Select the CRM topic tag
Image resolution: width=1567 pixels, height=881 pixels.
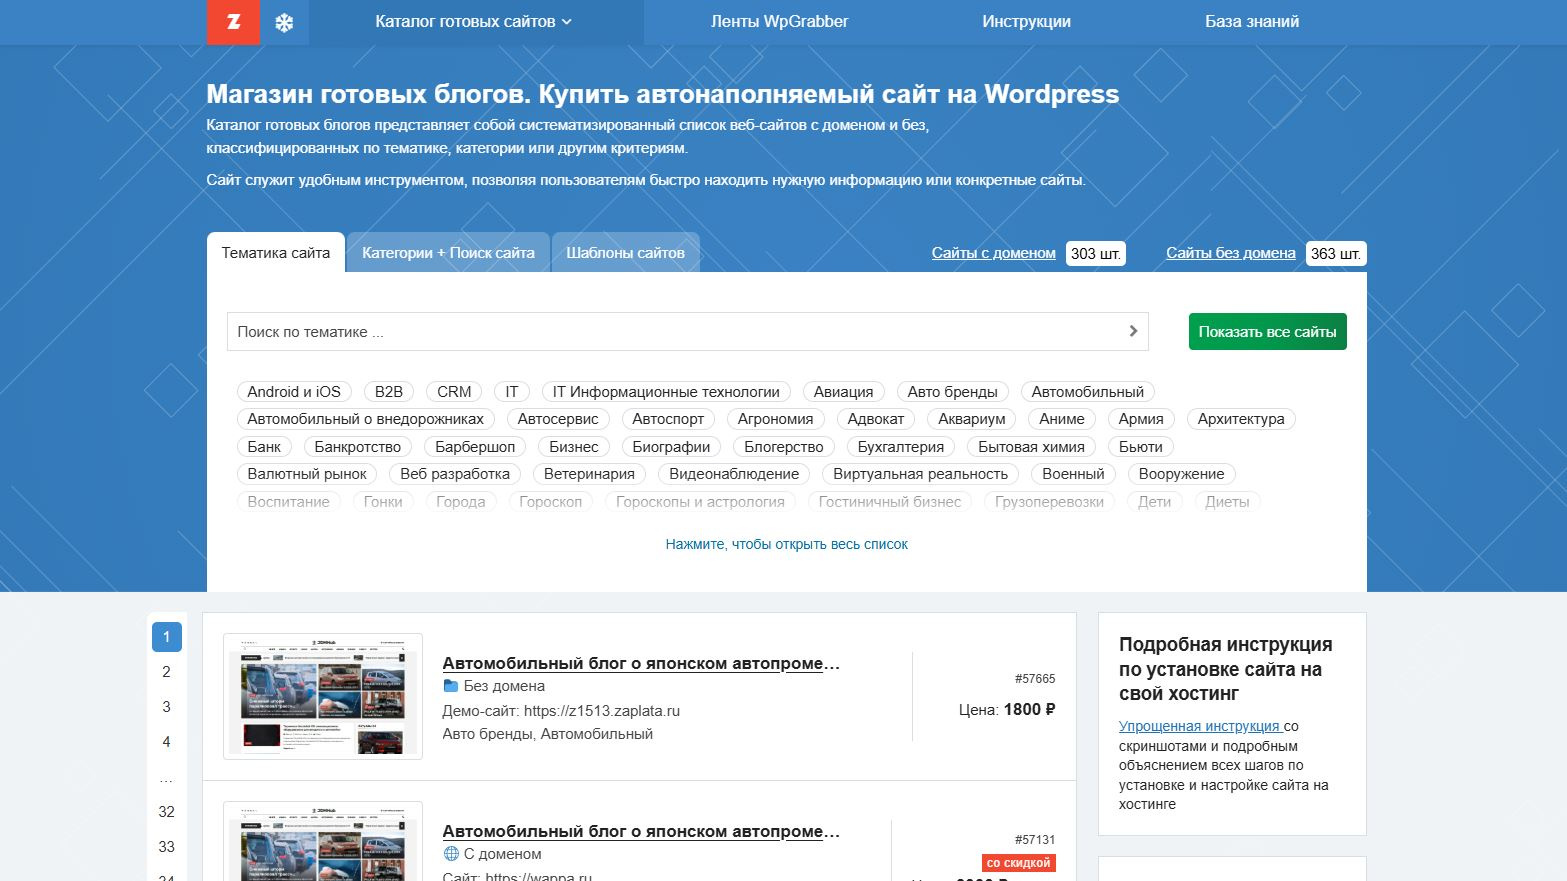pos(454,392)
